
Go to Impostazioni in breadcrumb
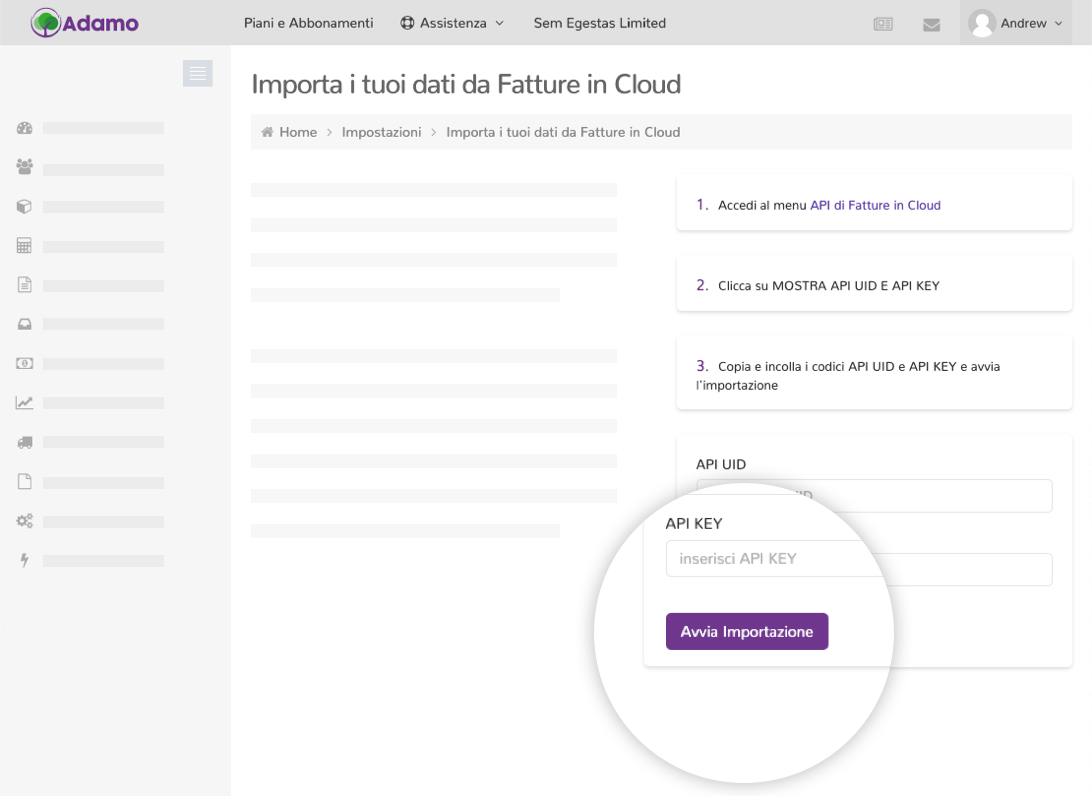(382, 132)
